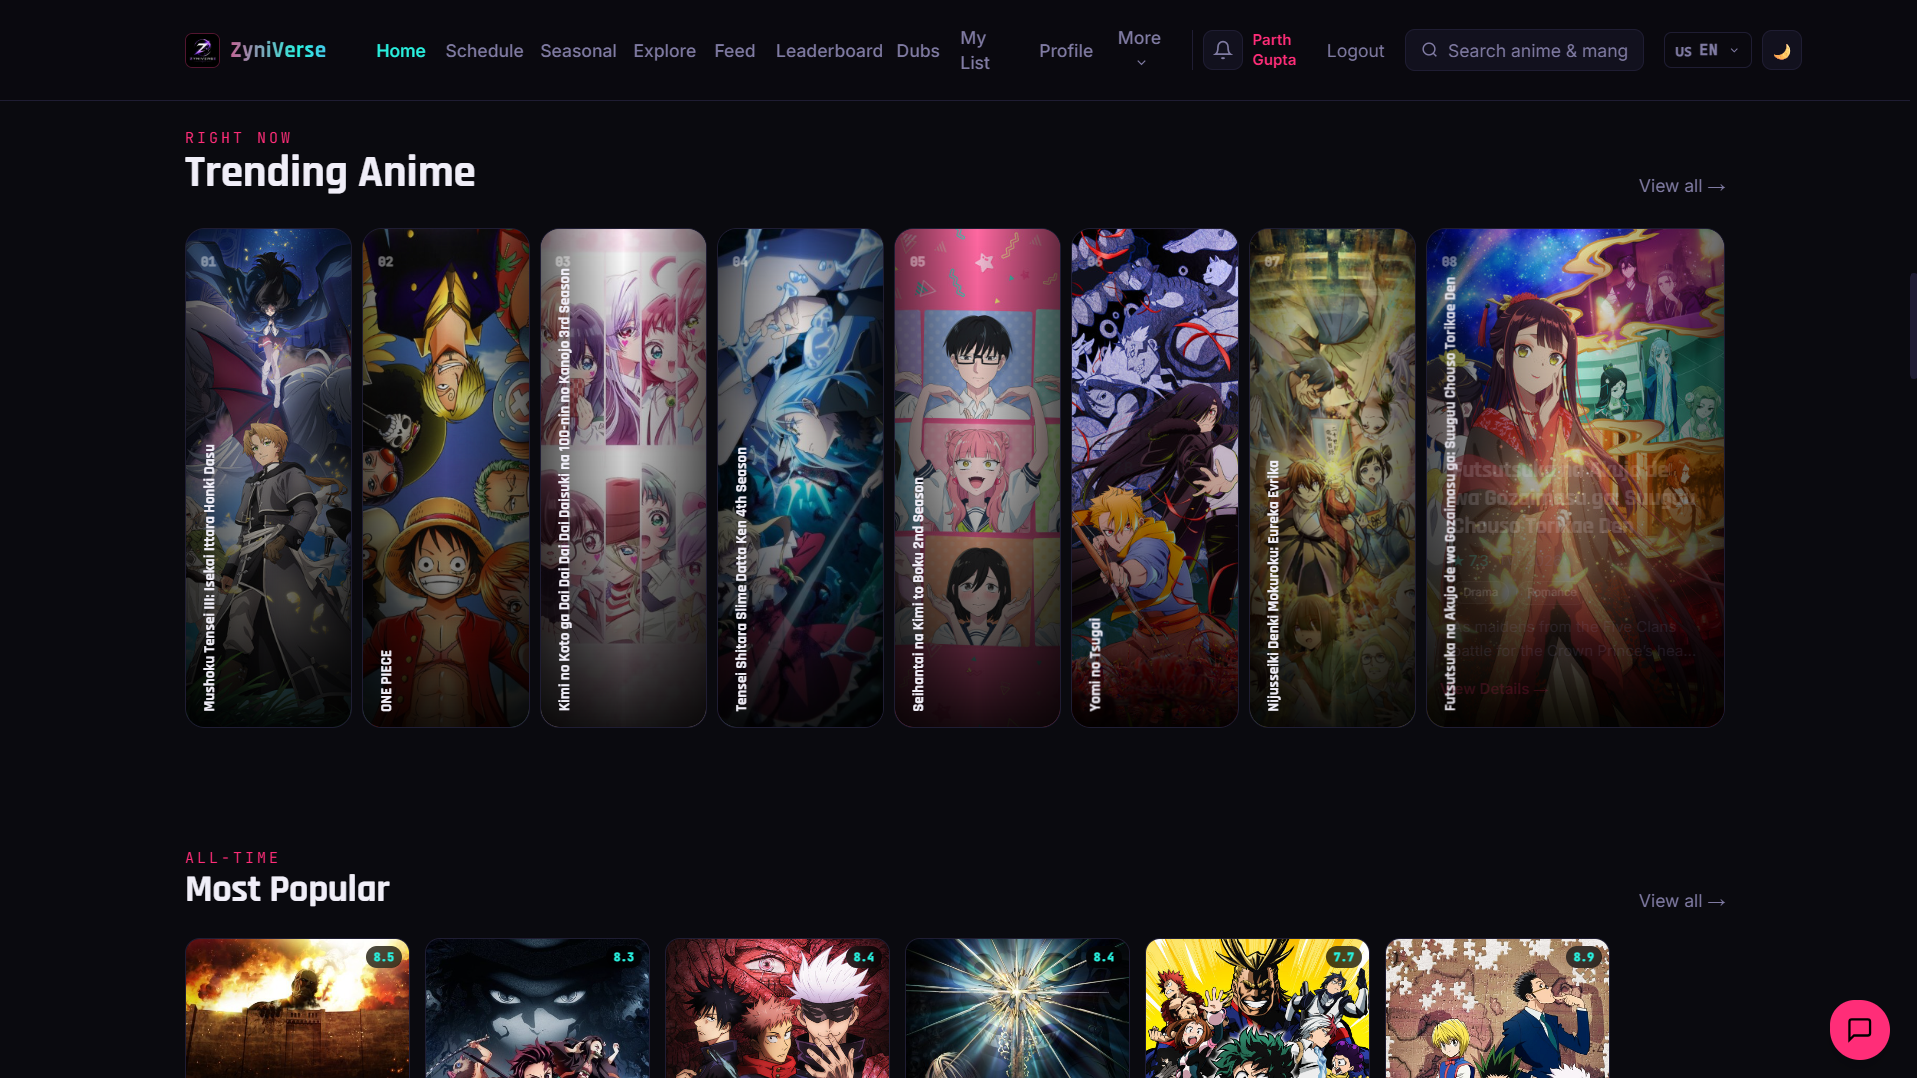Open the notifications bell
This screenshot has width=1917, height=1078.
[x=1222, y=50]
